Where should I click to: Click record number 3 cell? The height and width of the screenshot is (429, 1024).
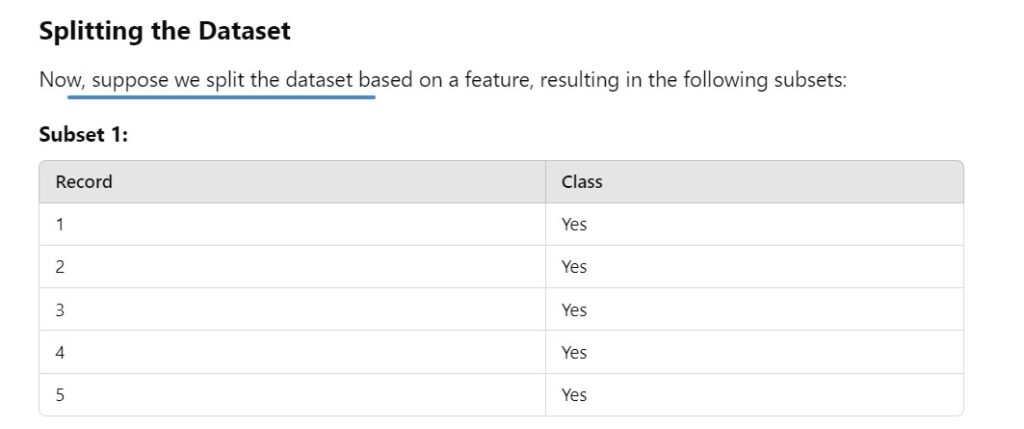pos(60,310)
